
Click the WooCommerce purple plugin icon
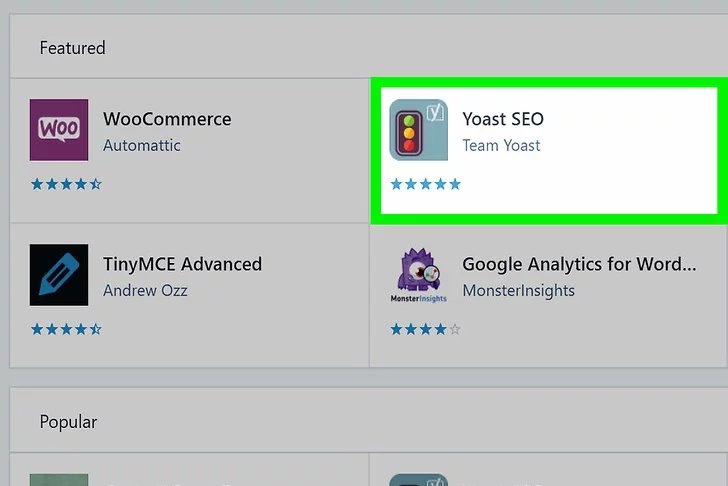pyautogui.click(x=59, y=130)
